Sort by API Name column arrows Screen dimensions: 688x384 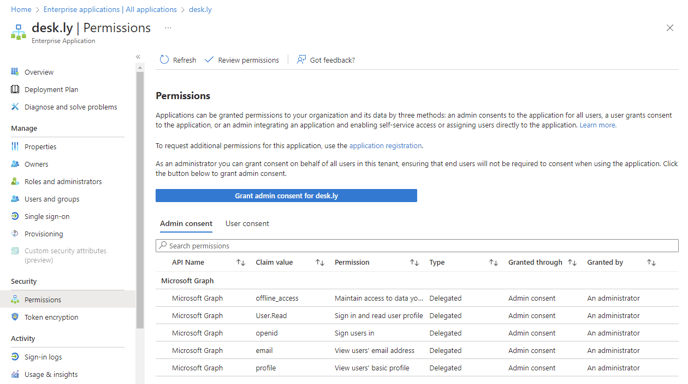(240, 262)
